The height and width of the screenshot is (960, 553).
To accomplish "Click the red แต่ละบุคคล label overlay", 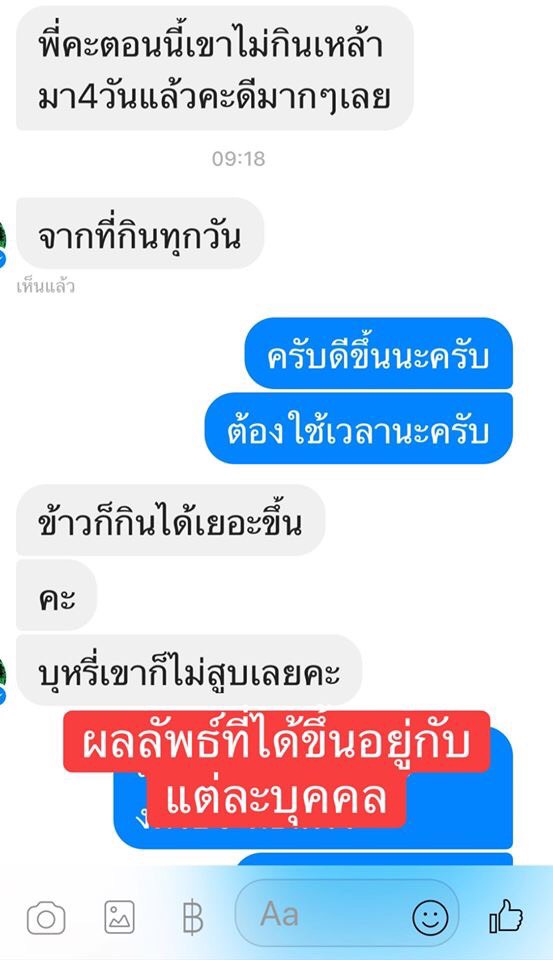I will pos(277,800).
